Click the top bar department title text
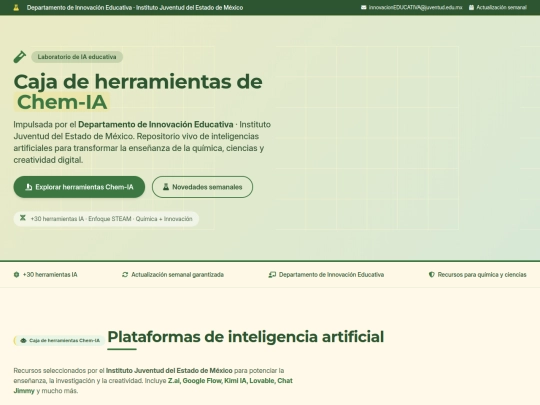540x405 pixels. 135,8
